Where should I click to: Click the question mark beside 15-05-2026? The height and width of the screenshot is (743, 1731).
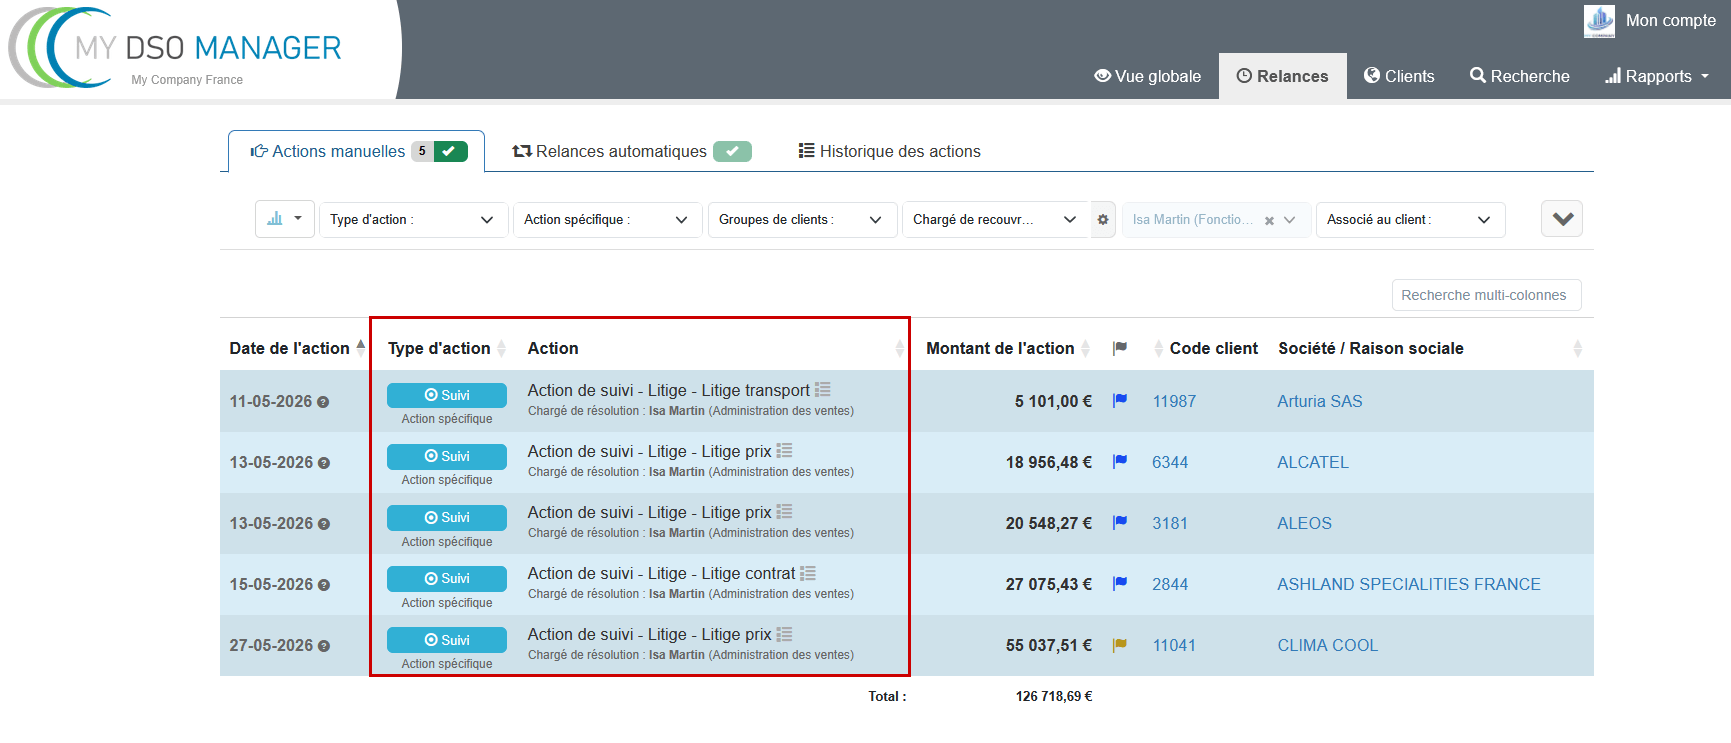pos(323,585)
